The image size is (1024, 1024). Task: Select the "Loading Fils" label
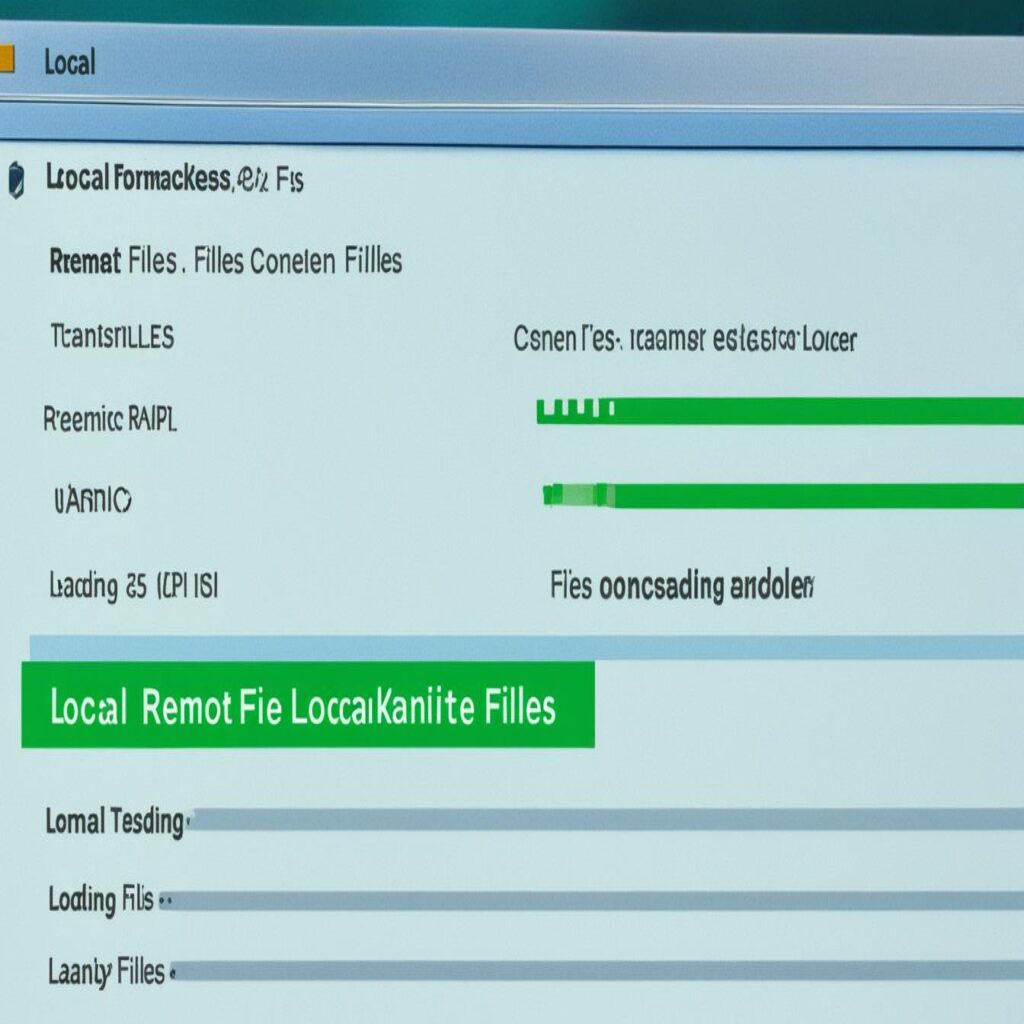click(101, 900)
